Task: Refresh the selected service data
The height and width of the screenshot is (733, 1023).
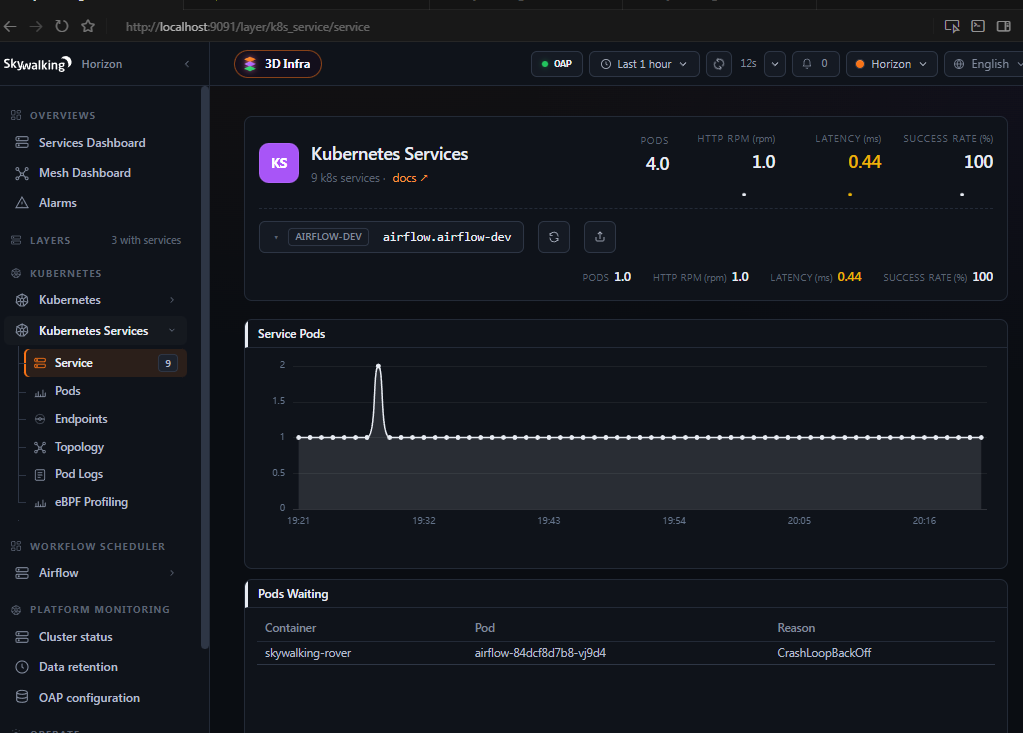Action: 554,237
